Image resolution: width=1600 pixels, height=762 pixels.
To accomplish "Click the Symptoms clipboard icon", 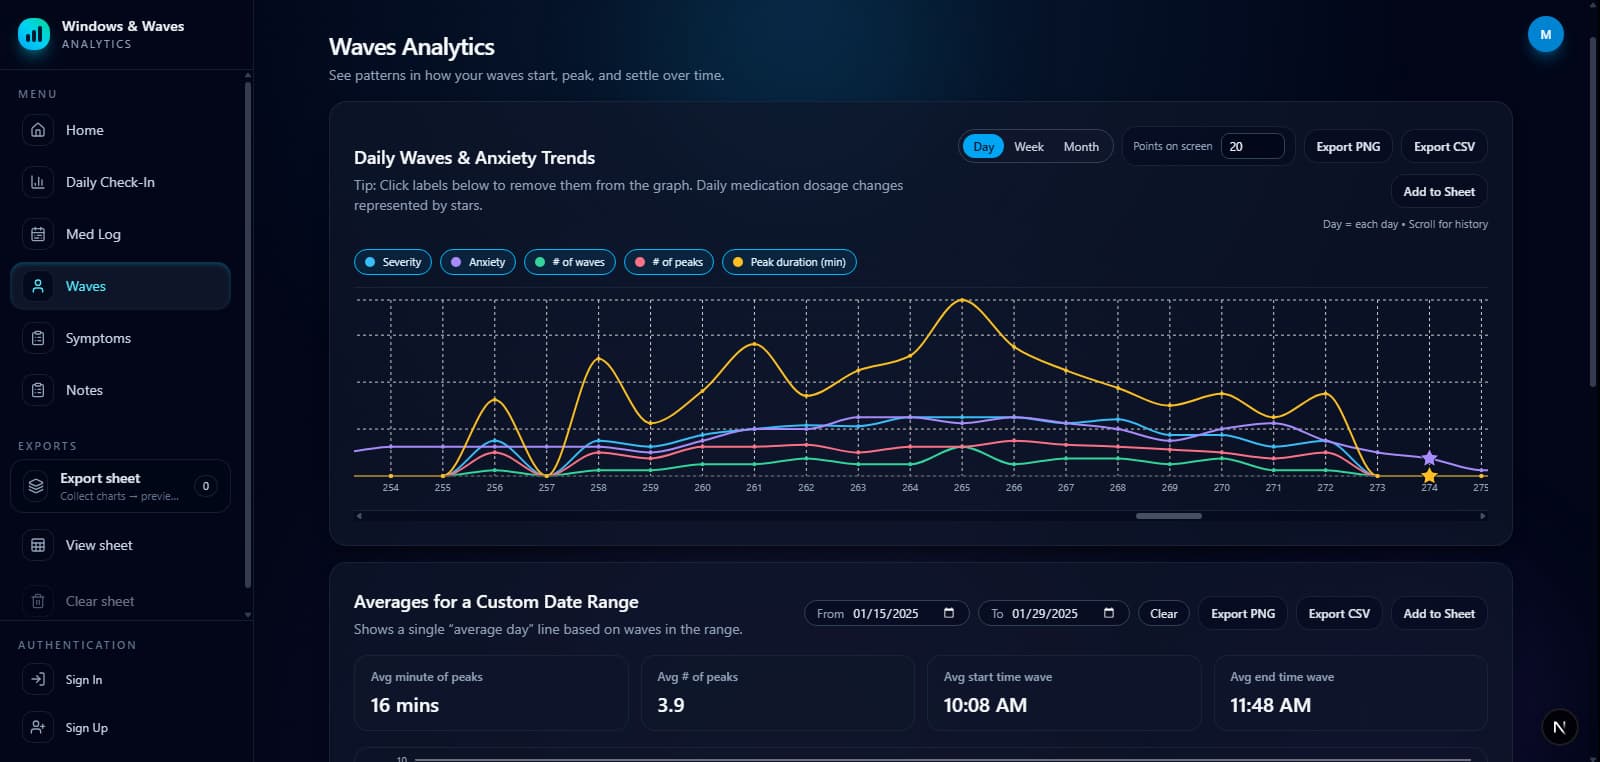I will pyautogui.click(x=38, y=338).
